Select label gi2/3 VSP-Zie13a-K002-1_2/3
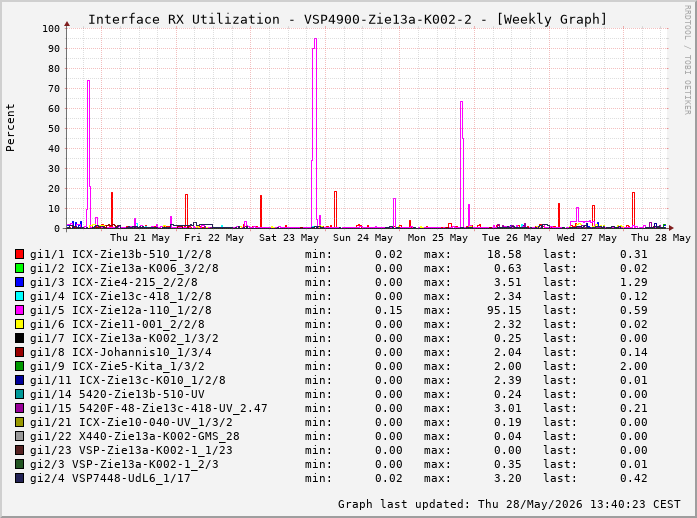This screenshot has height=518, width=697. [124, 464]
